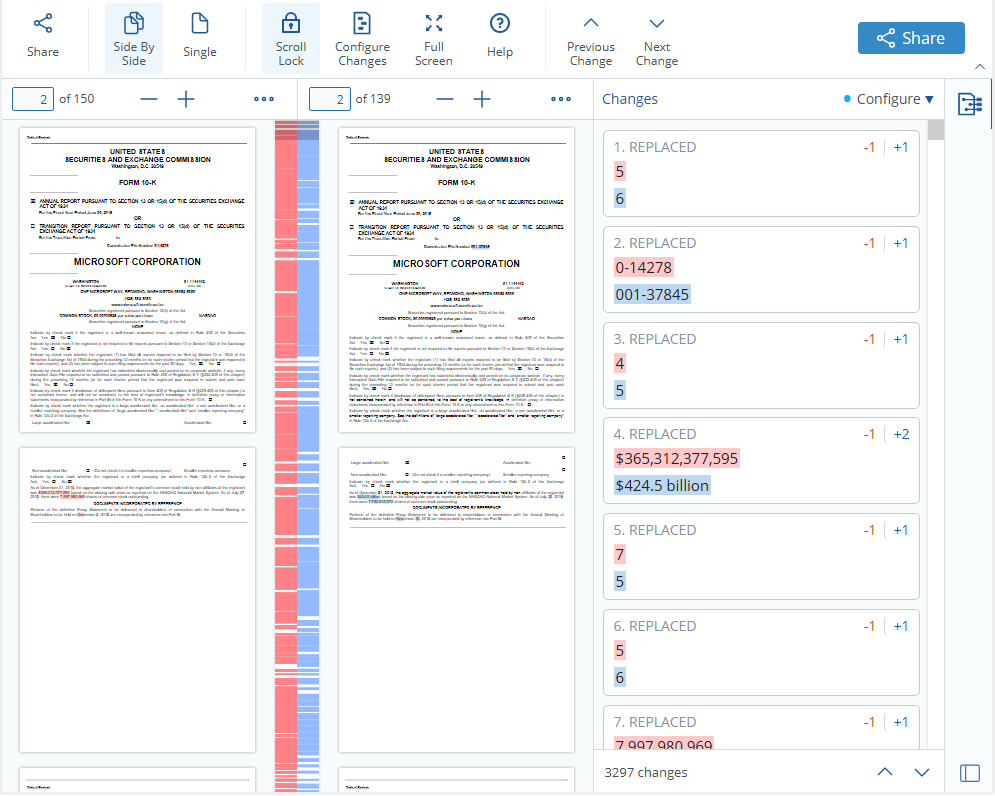Select change 5 replacing 7 with 5
The height and width of the screenshot is (796, 995).
click(761, 556)
